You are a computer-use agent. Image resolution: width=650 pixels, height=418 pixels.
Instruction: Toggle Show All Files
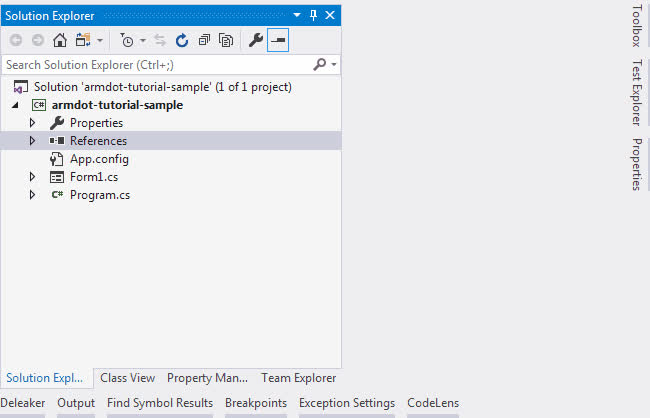226,40
